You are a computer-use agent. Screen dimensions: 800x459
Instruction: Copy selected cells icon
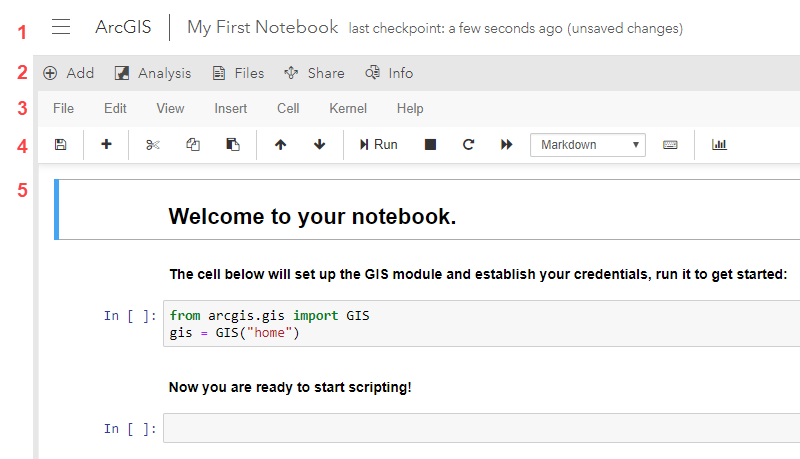click(x=193, y=145)
